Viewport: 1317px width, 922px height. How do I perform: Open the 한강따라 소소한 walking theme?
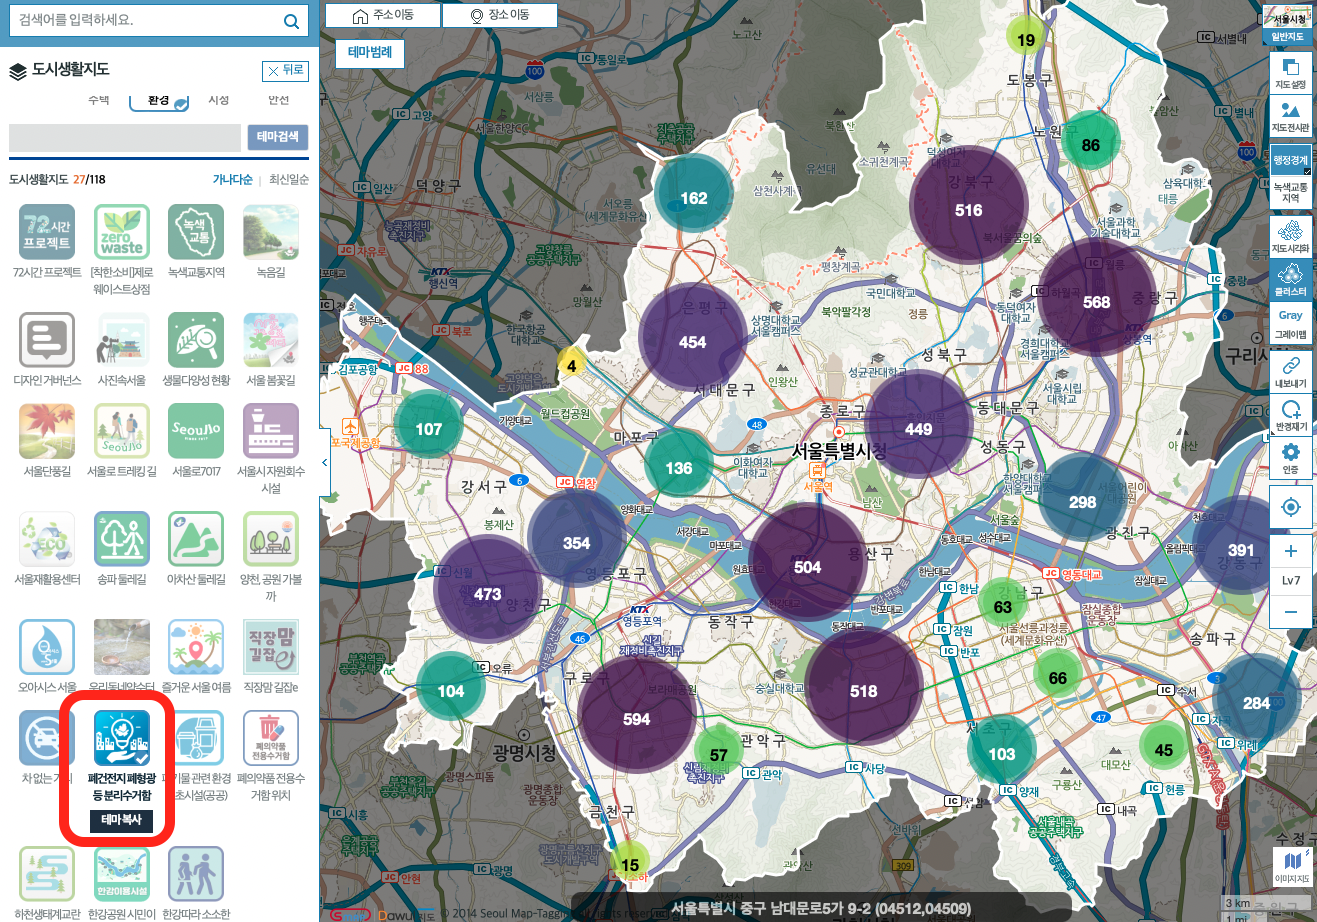pyautogui.click(x=196, y=874)
